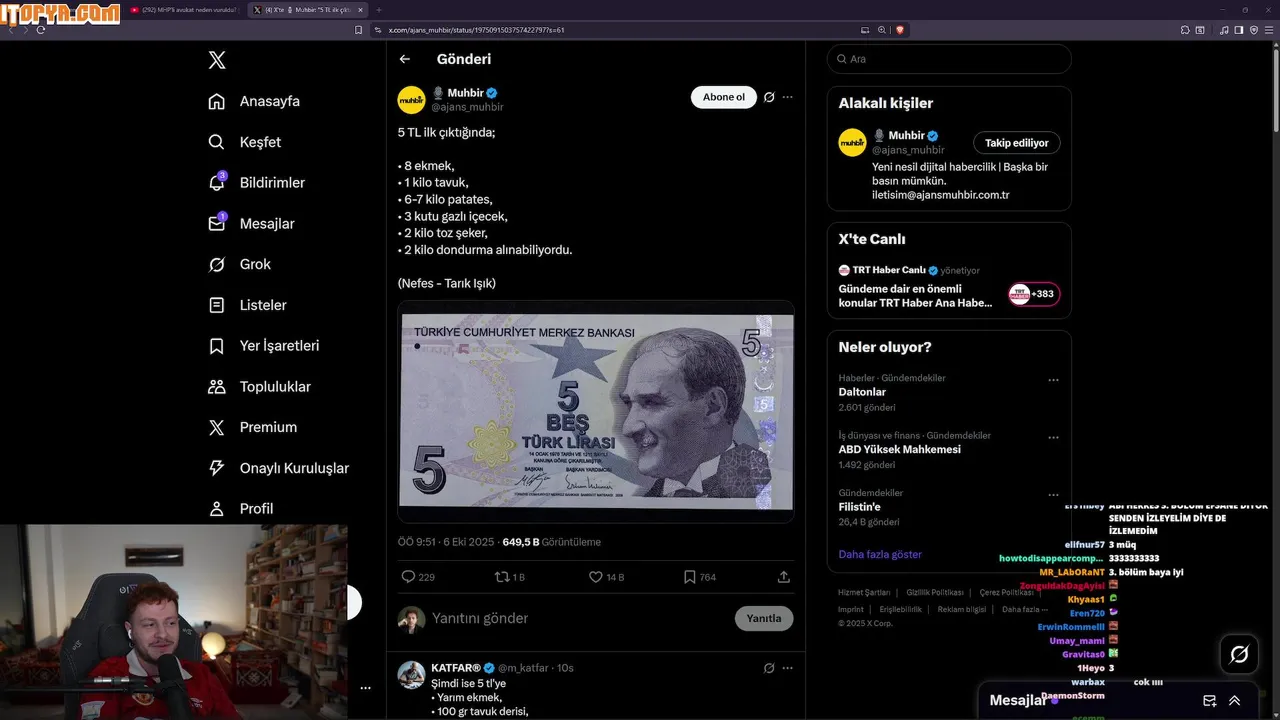Expand the Mesajlar dock with double chevron
Screen dimensions: 1280x720
1235,701
